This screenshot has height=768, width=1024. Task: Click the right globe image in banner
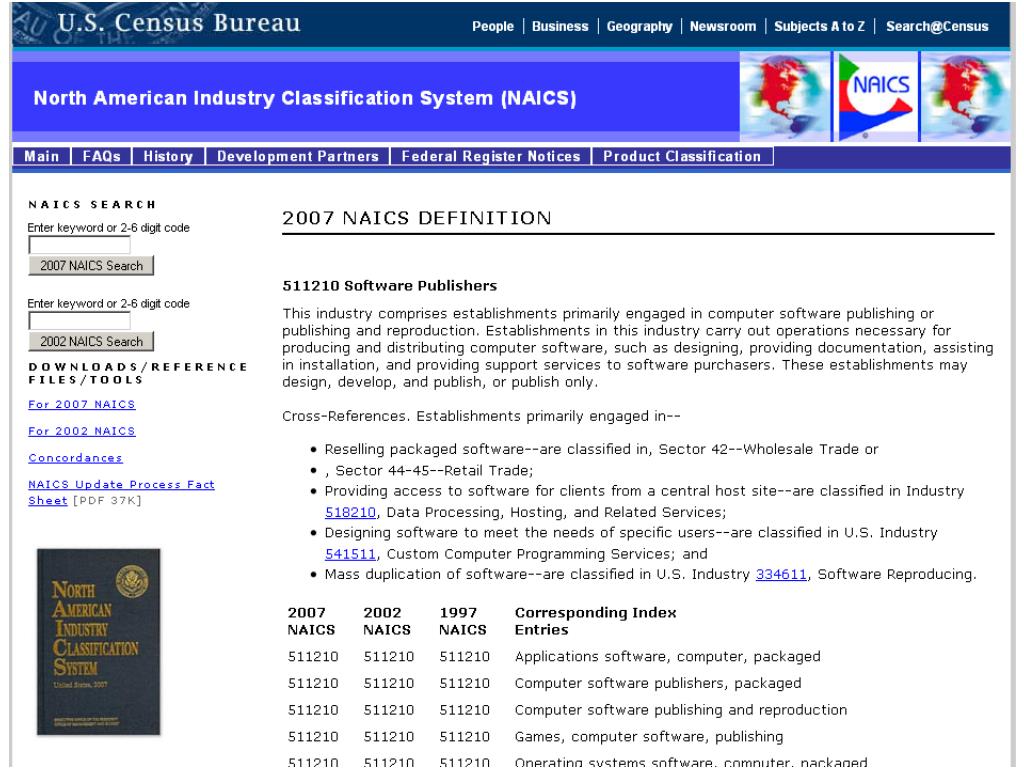(x=965, y=97)
